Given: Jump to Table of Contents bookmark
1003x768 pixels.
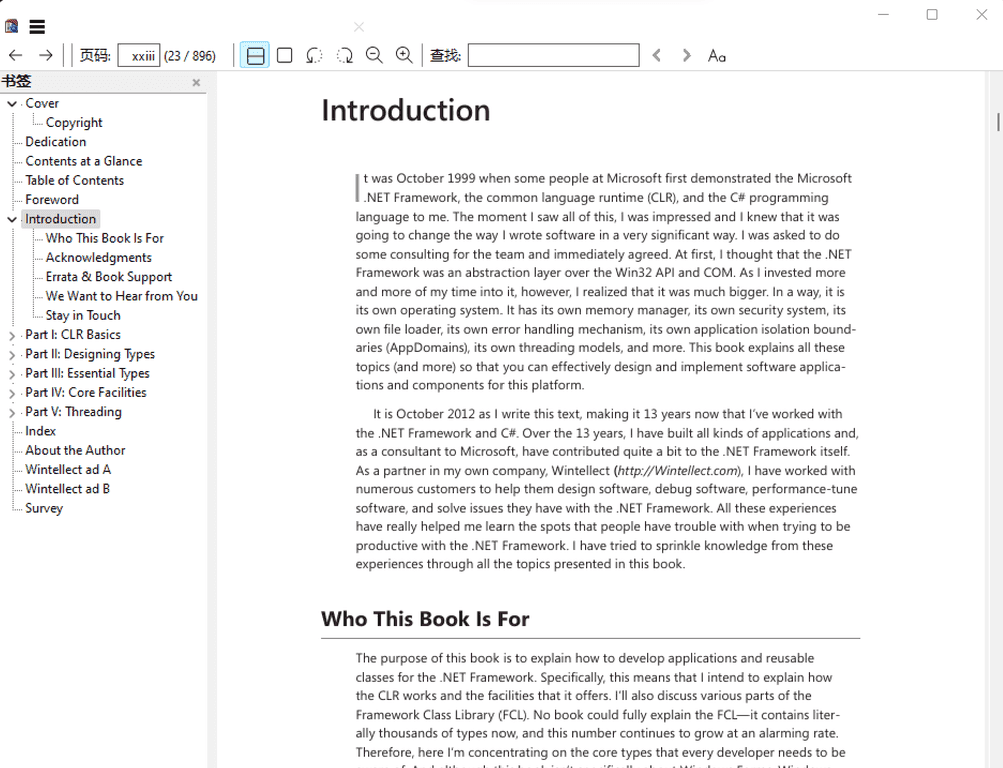Looking at the screenshot, I should click(x=75, y=180).
